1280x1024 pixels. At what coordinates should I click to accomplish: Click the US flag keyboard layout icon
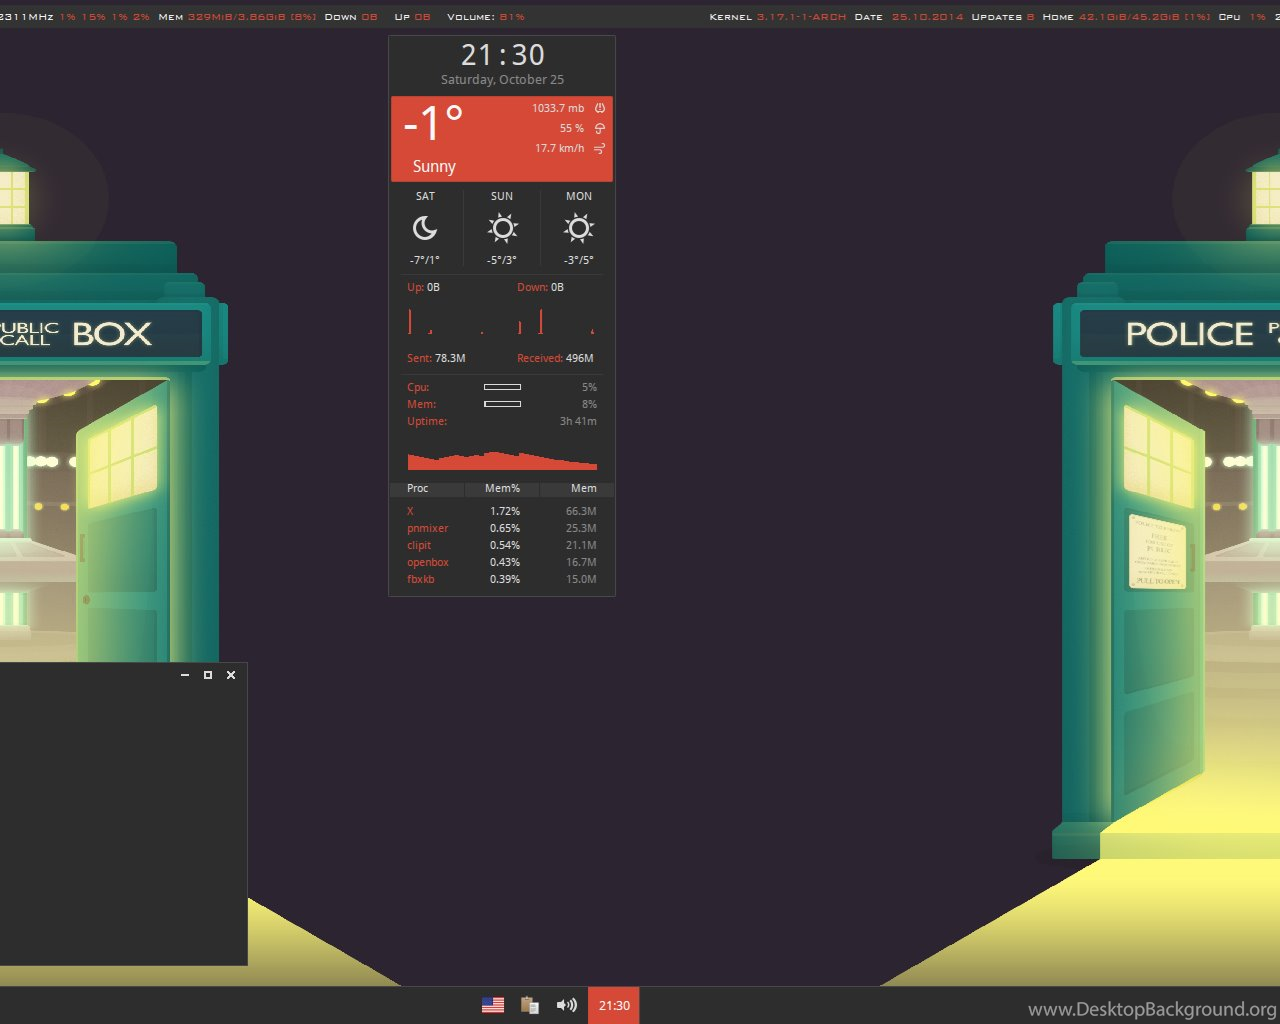[493, 1005]
